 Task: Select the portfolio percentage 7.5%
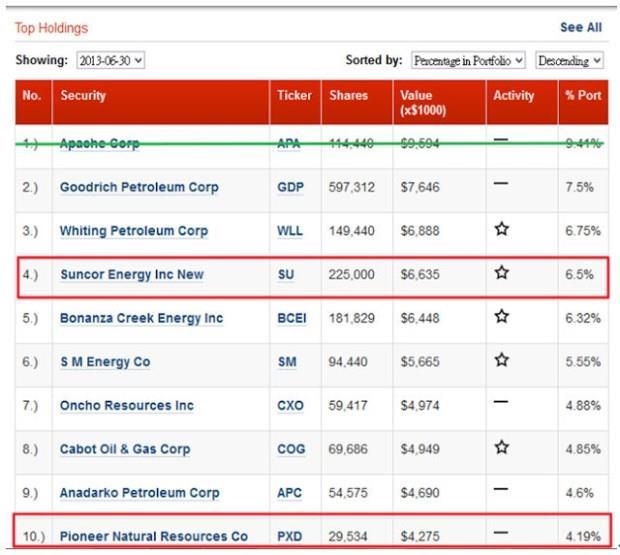[x=580, y=187]
